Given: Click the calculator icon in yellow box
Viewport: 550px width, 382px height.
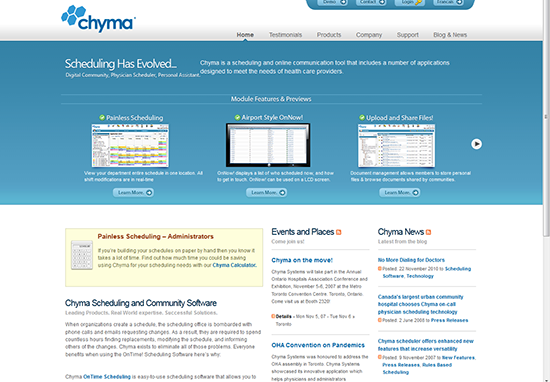Looking at the screenshot, I should pos(82,255).
